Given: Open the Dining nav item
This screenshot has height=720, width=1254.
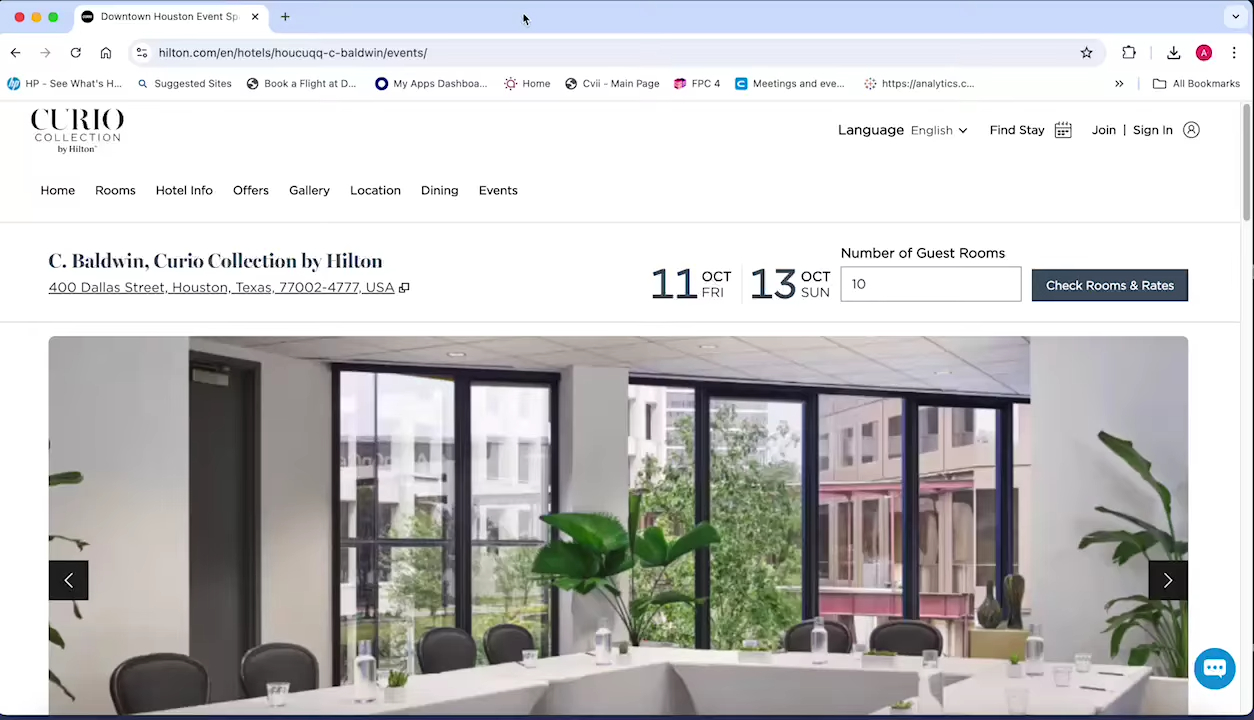Looking at the screenshot, I should 439,190.
